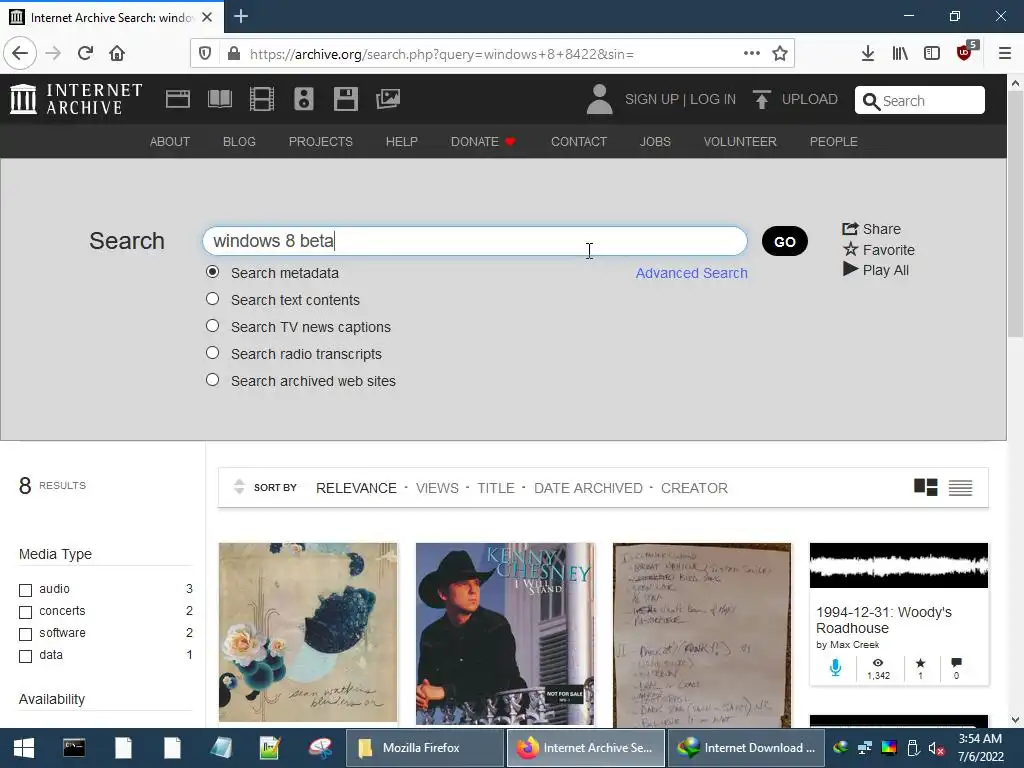Open HELP navigation item
This screenshot has width=1024, height=768.
click(402, 142)
